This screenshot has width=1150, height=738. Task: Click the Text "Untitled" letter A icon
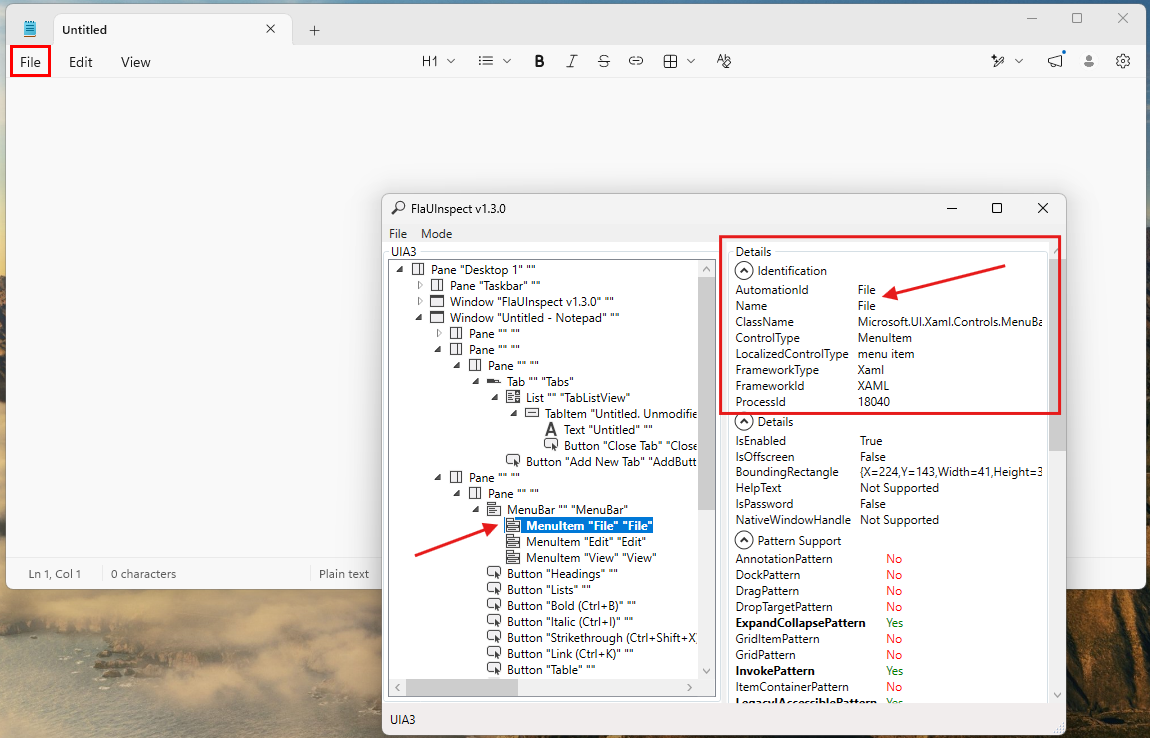[x=552, y=430]
